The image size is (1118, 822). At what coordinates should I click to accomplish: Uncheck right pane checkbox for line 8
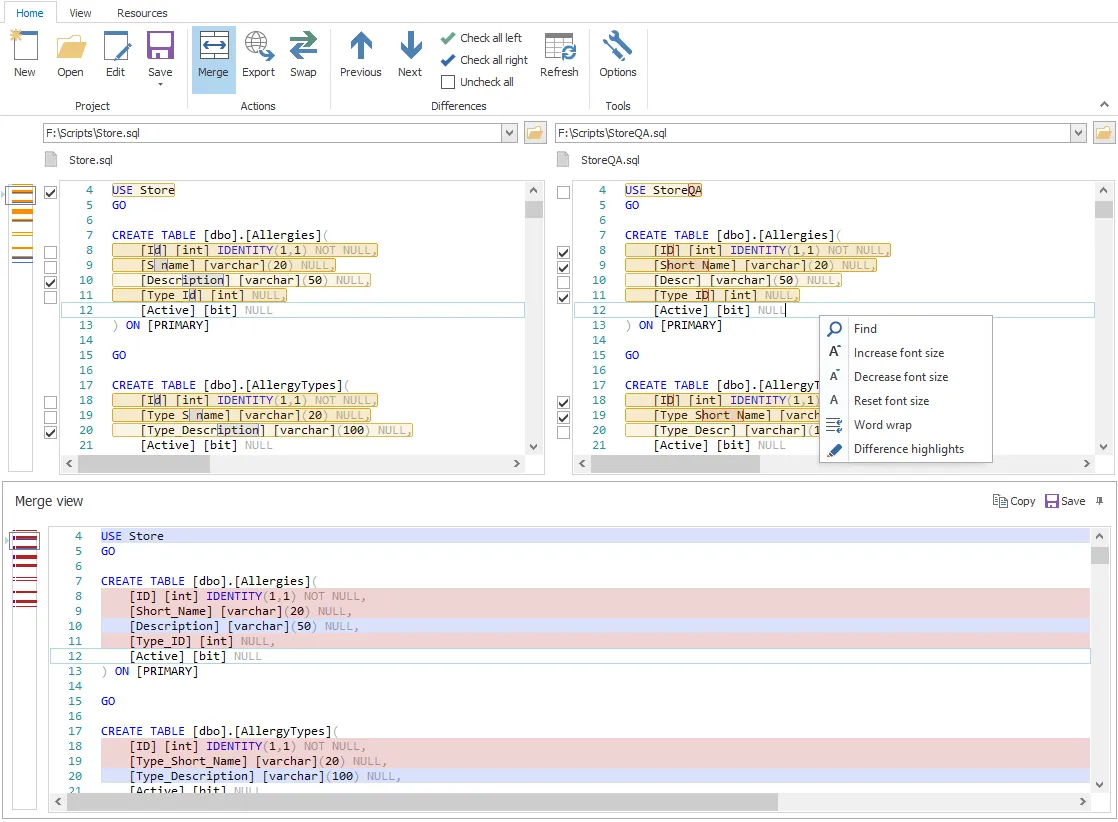point(564,253)
